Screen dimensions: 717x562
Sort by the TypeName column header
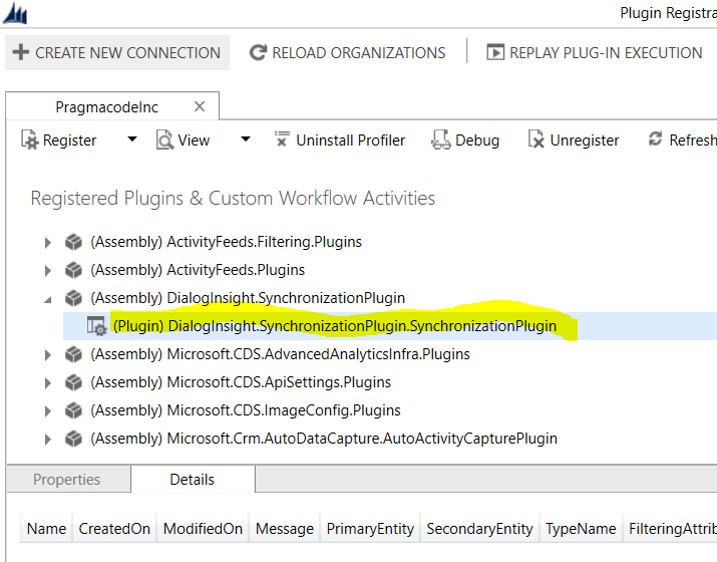click(581, 529)
